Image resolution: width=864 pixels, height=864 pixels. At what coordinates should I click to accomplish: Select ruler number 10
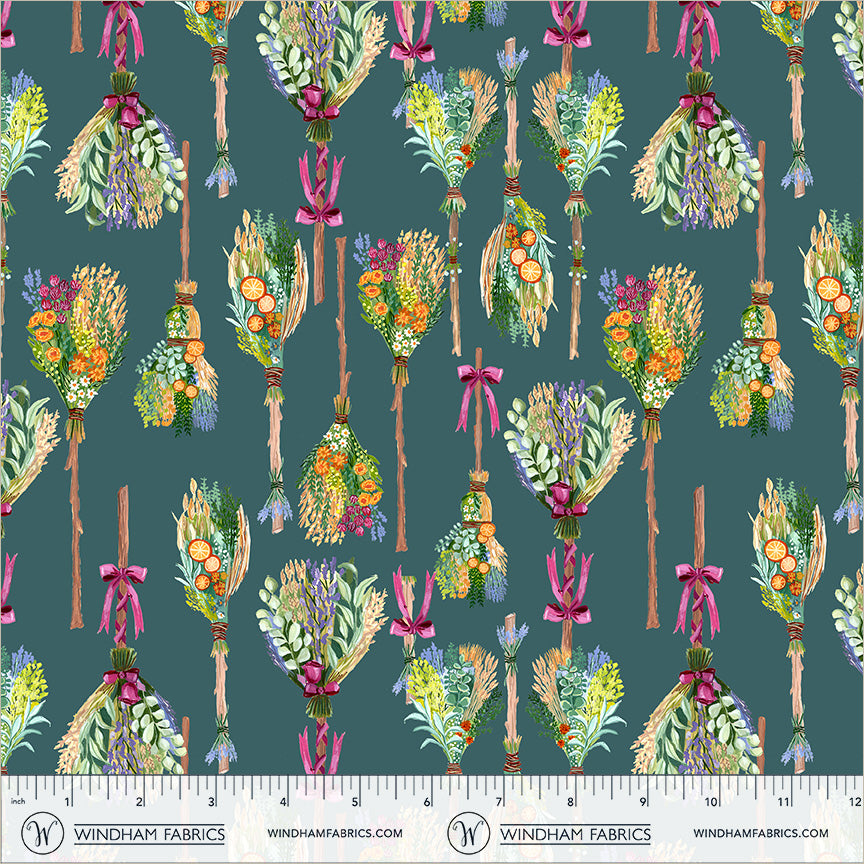(711, 801)
